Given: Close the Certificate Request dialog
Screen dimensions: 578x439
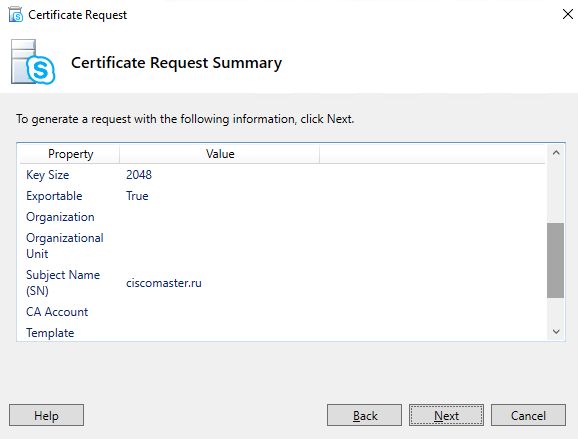Looking at the screenshot, I should (x=568, y=14).
